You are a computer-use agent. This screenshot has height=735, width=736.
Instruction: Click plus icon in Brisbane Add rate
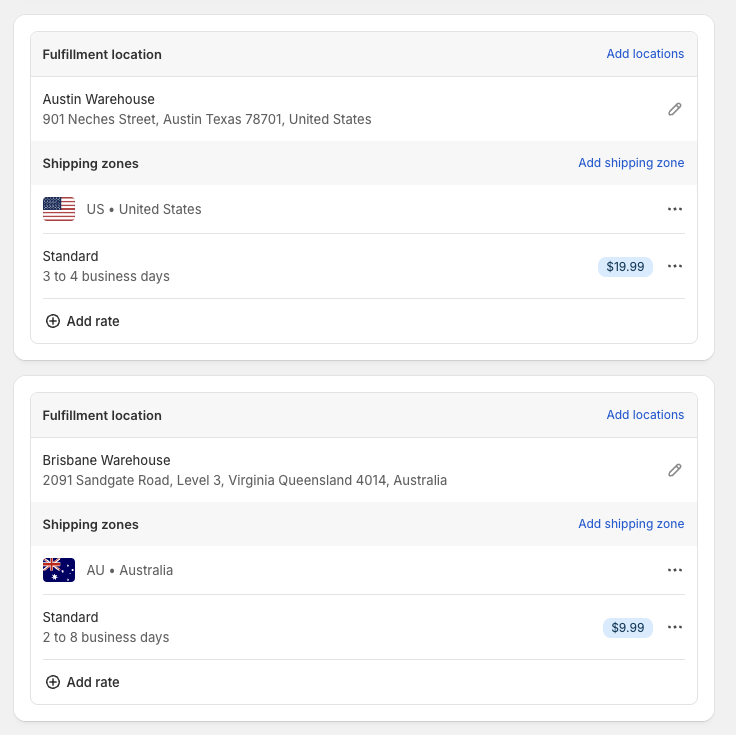point(53,682)
